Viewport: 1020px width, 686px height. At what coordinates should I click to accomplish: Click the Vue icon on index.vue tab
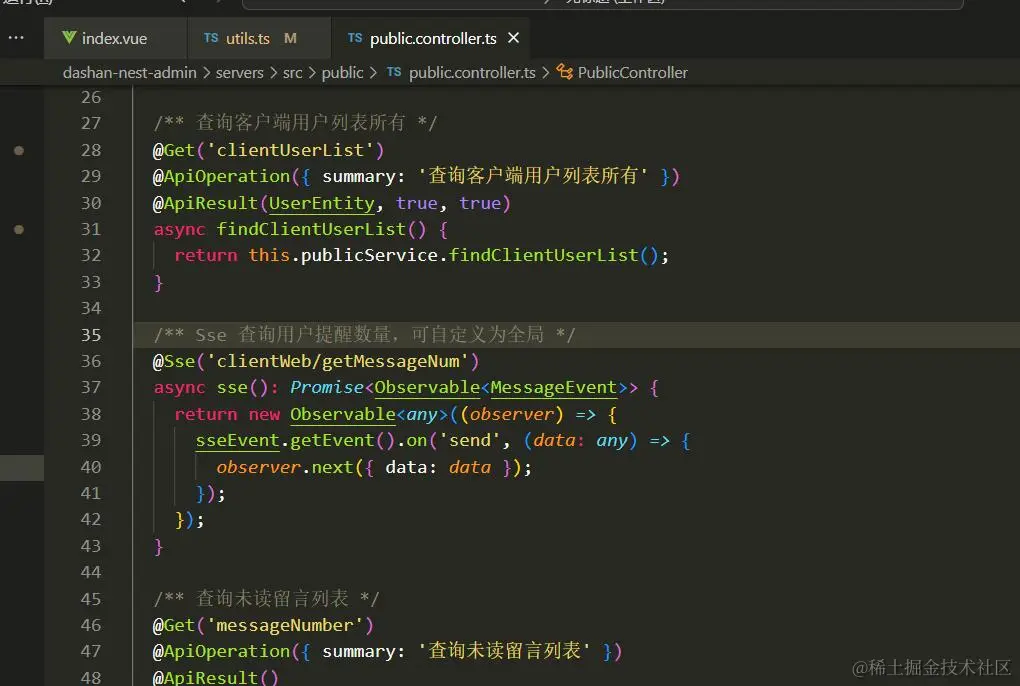click(x=69, y=38)
